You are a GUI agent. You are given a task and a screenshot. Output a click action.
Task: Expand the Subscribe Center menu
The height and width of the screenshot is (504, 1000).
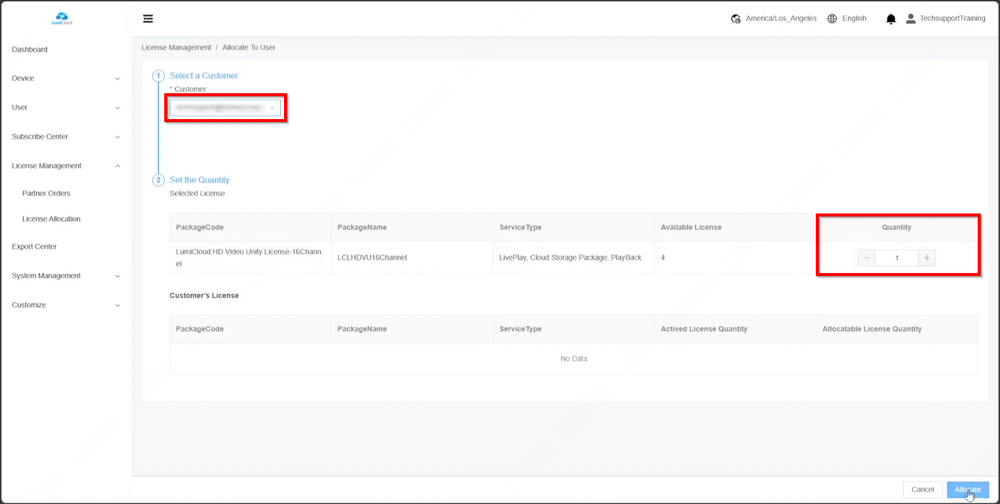coord(66,137)
